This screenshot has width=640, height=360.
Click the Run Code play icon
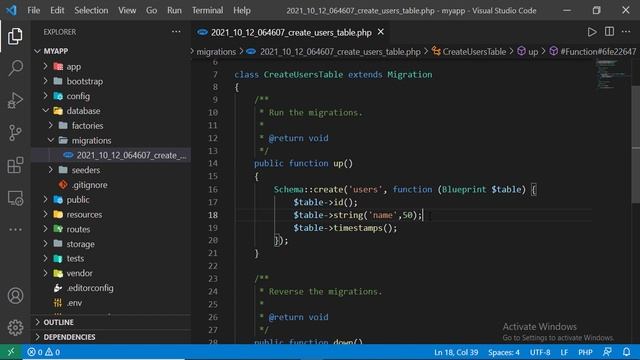[x=592, y=32]
